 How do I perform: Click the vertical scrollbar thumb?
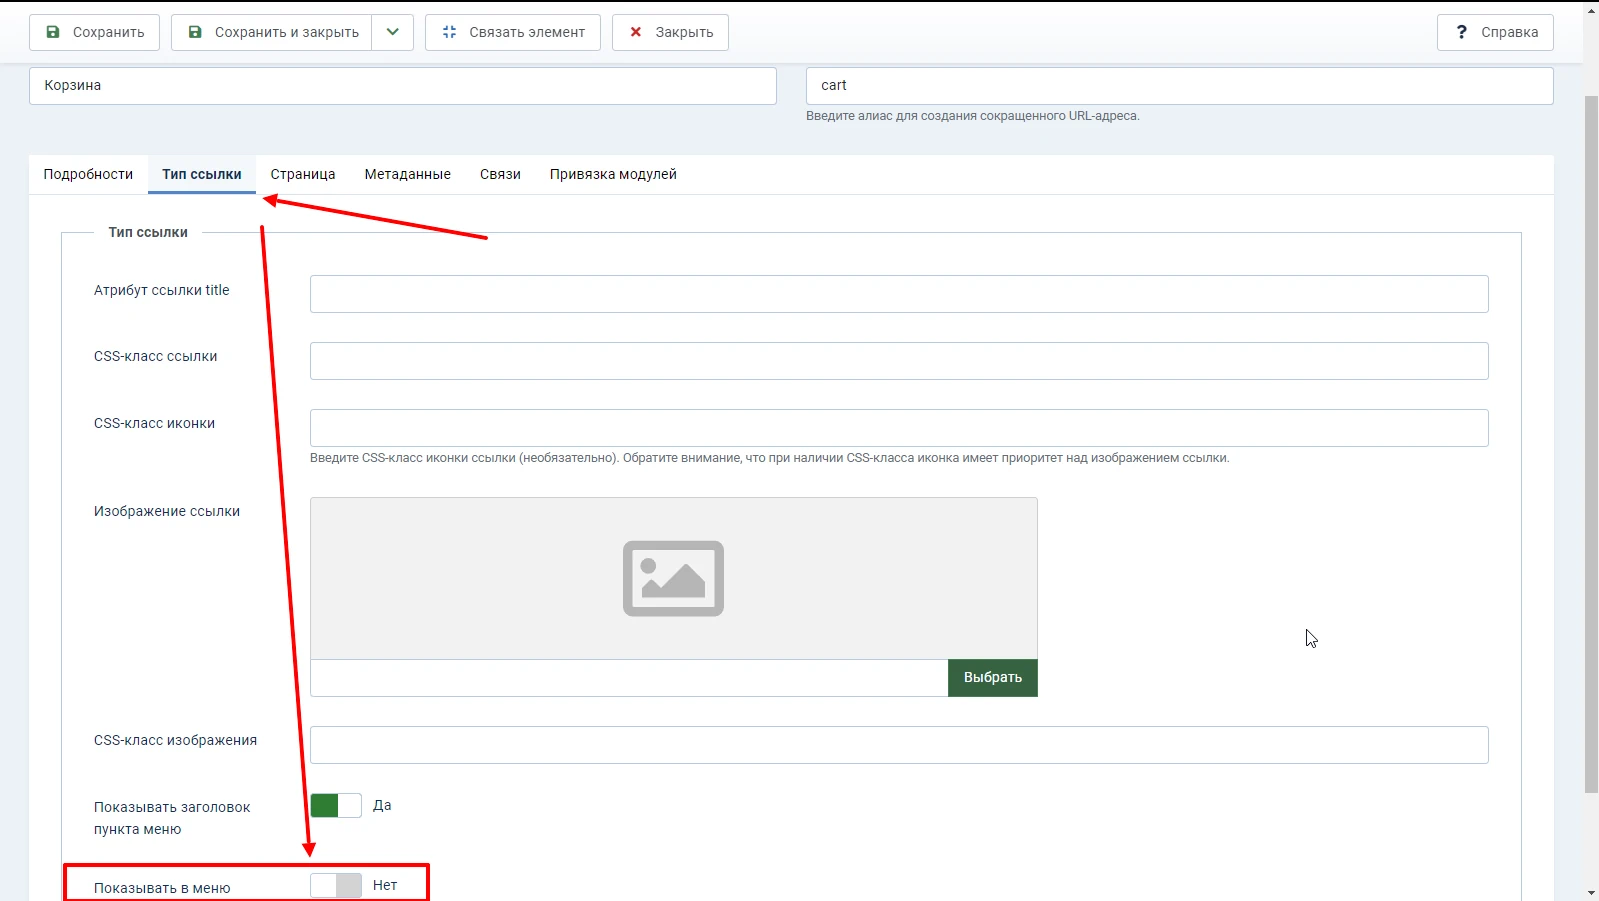pos(1591,444)
